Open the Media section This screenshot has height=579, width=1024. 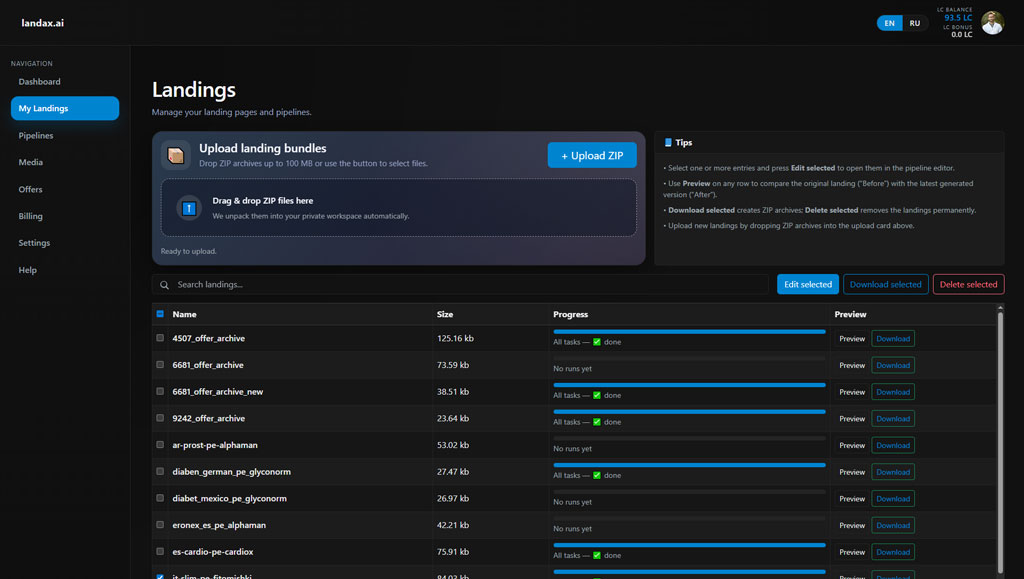click(x=31, y=162)
